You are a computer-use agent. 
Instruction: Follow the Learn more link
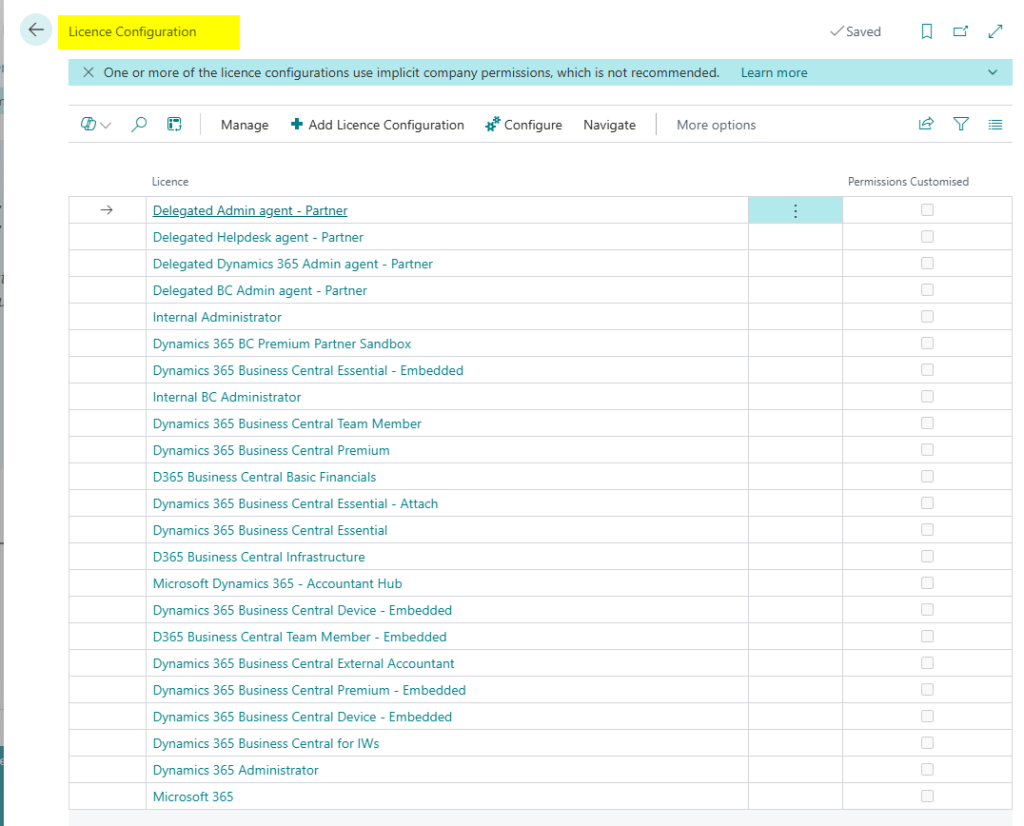coord(773,73)
